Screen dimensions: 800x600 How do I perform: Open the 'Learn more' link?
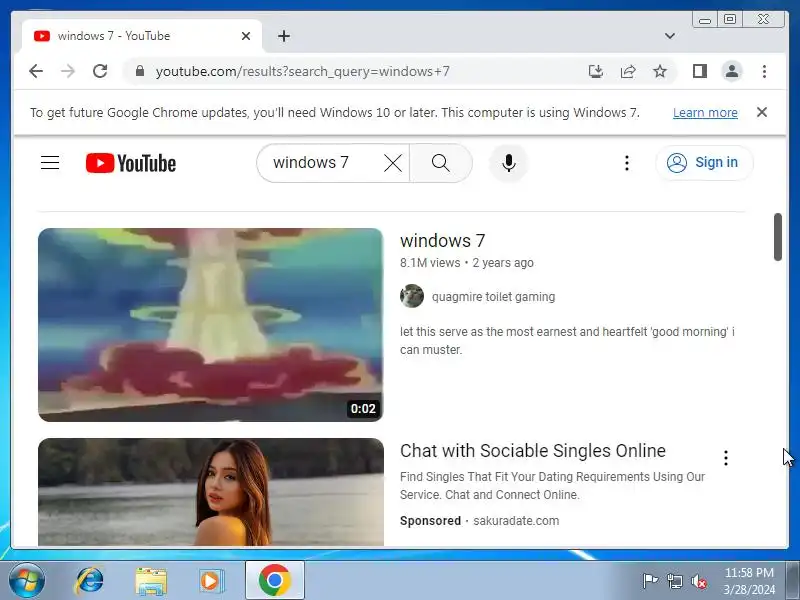click(705, 112)
